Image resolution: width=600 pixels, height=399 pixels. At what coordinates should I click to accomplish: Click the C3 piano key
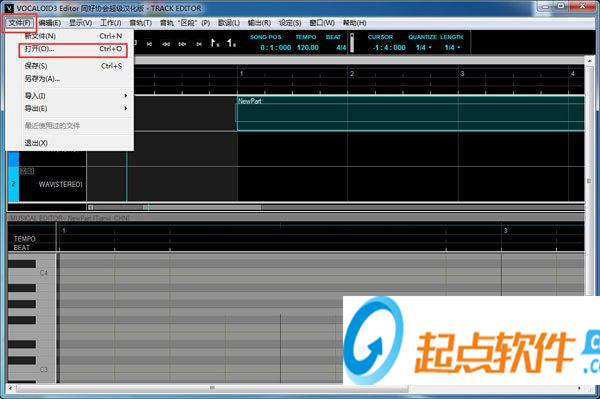32,370
